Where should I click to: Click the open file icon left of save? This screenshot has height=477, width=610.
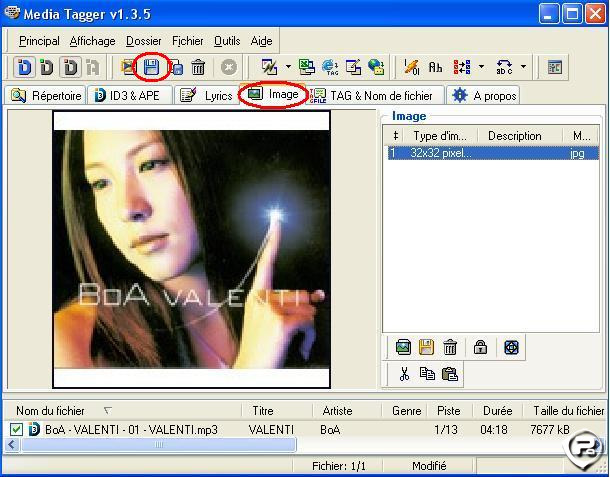[128, 67]
